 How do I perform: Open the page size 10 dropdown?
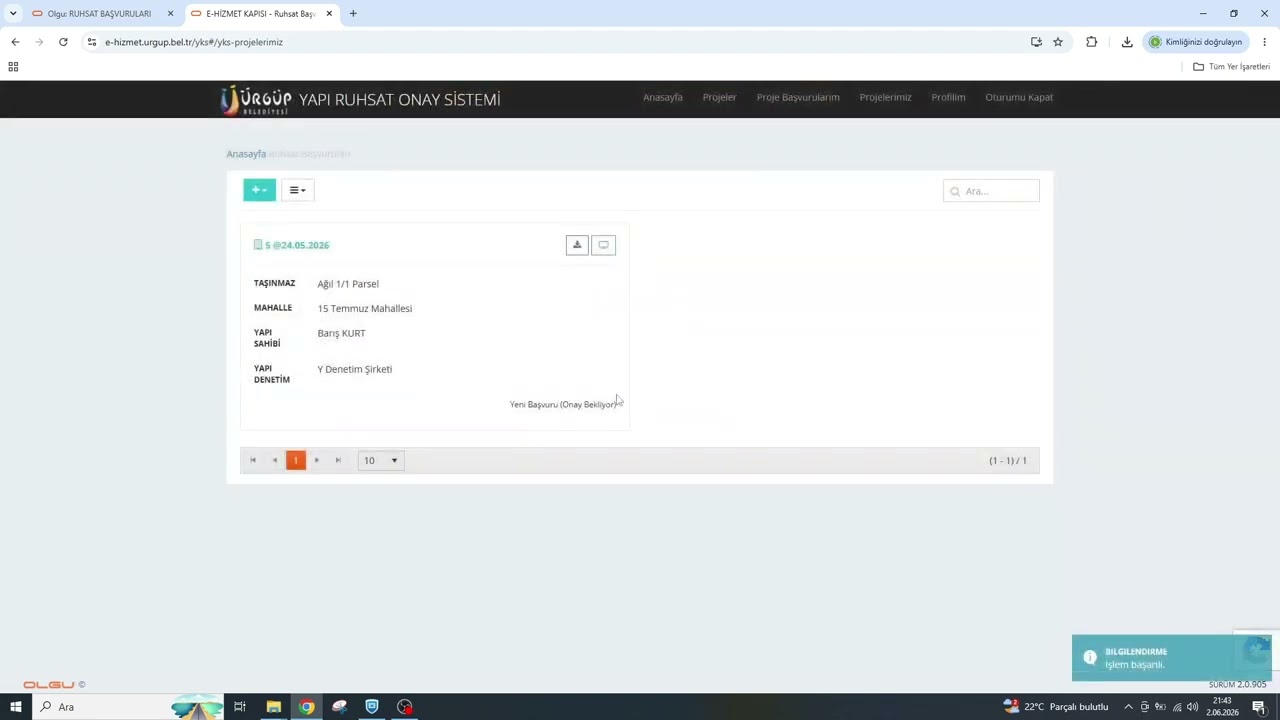click(x=381, y=460)
